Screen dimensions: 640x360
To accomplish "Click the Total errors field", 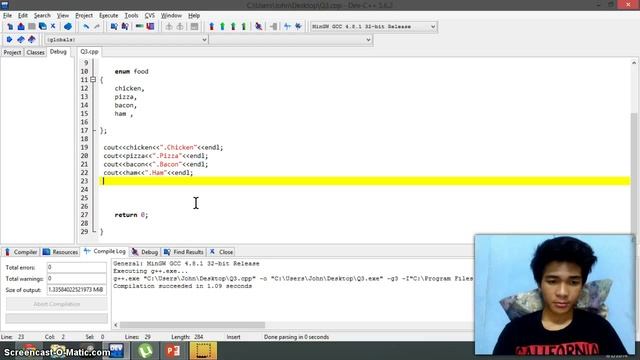I will point(76,267).
